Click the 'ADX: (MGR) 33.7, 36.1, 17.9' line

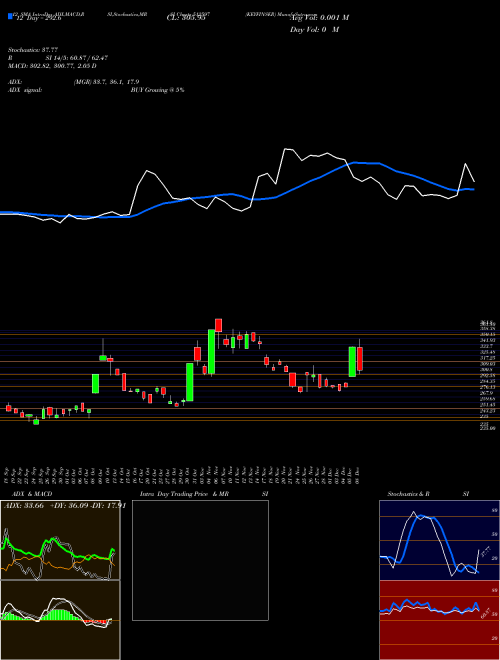[74, 82]
